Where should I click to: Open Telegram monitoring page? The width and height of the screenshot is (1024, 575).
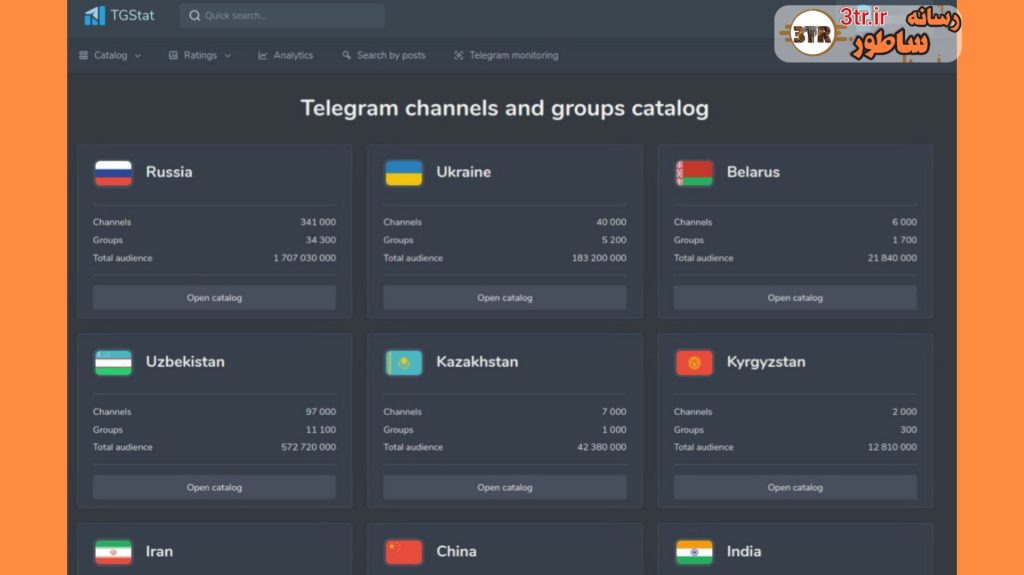pos(506,56)
